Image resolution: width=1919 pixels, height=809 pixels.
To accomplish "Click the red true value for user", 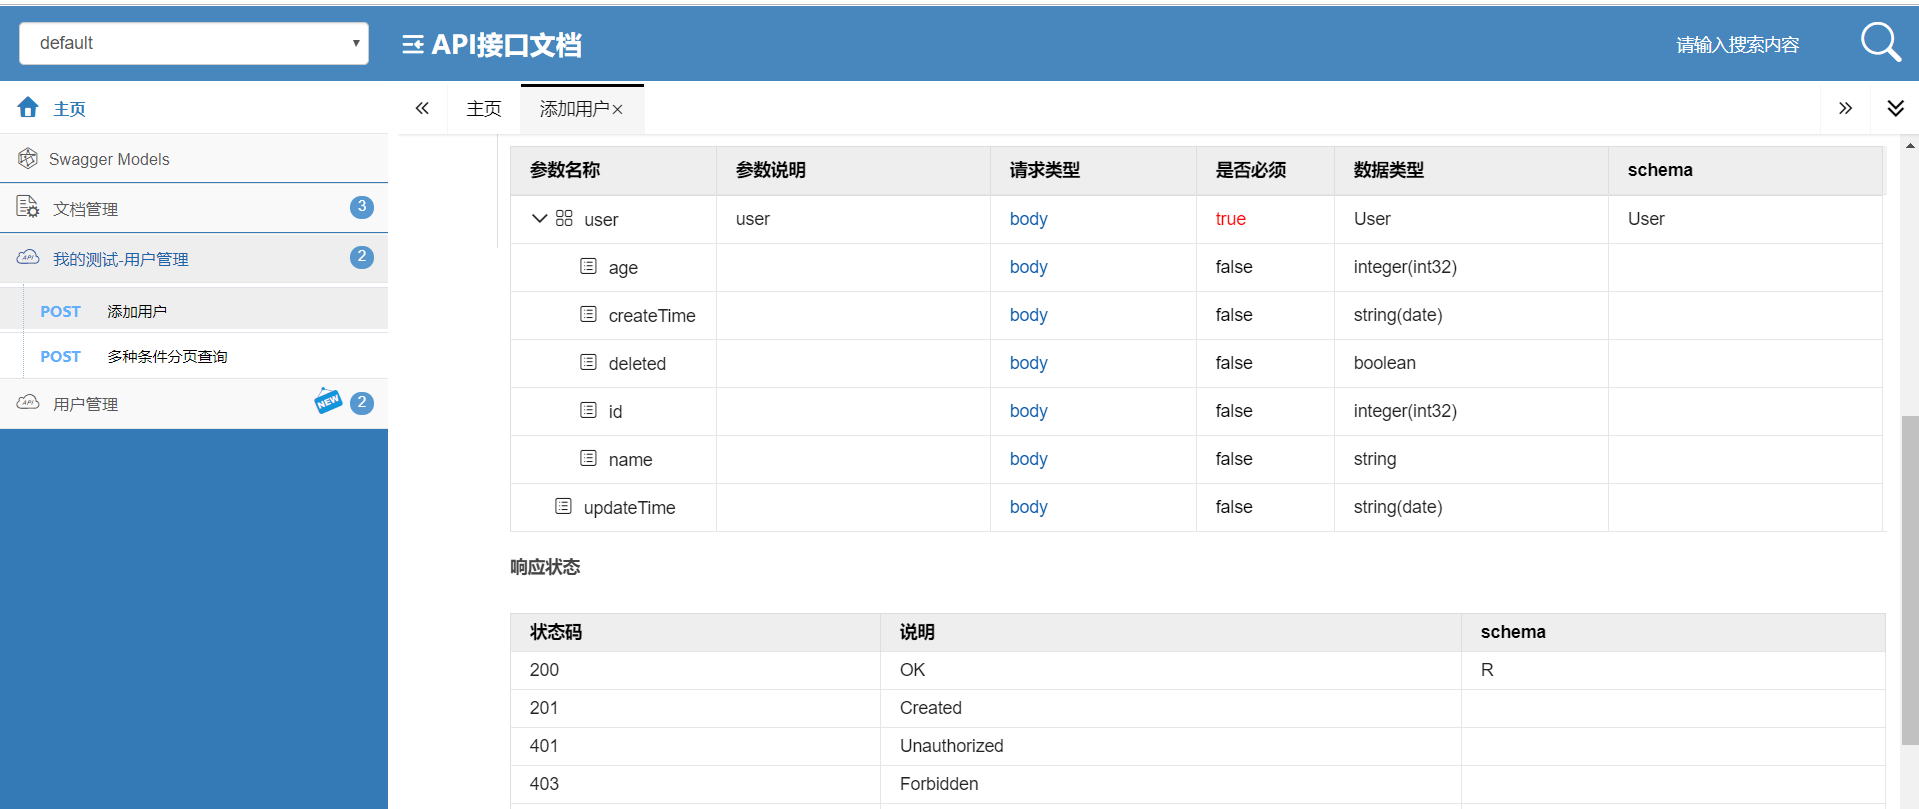I will [x=1230, y=219].
